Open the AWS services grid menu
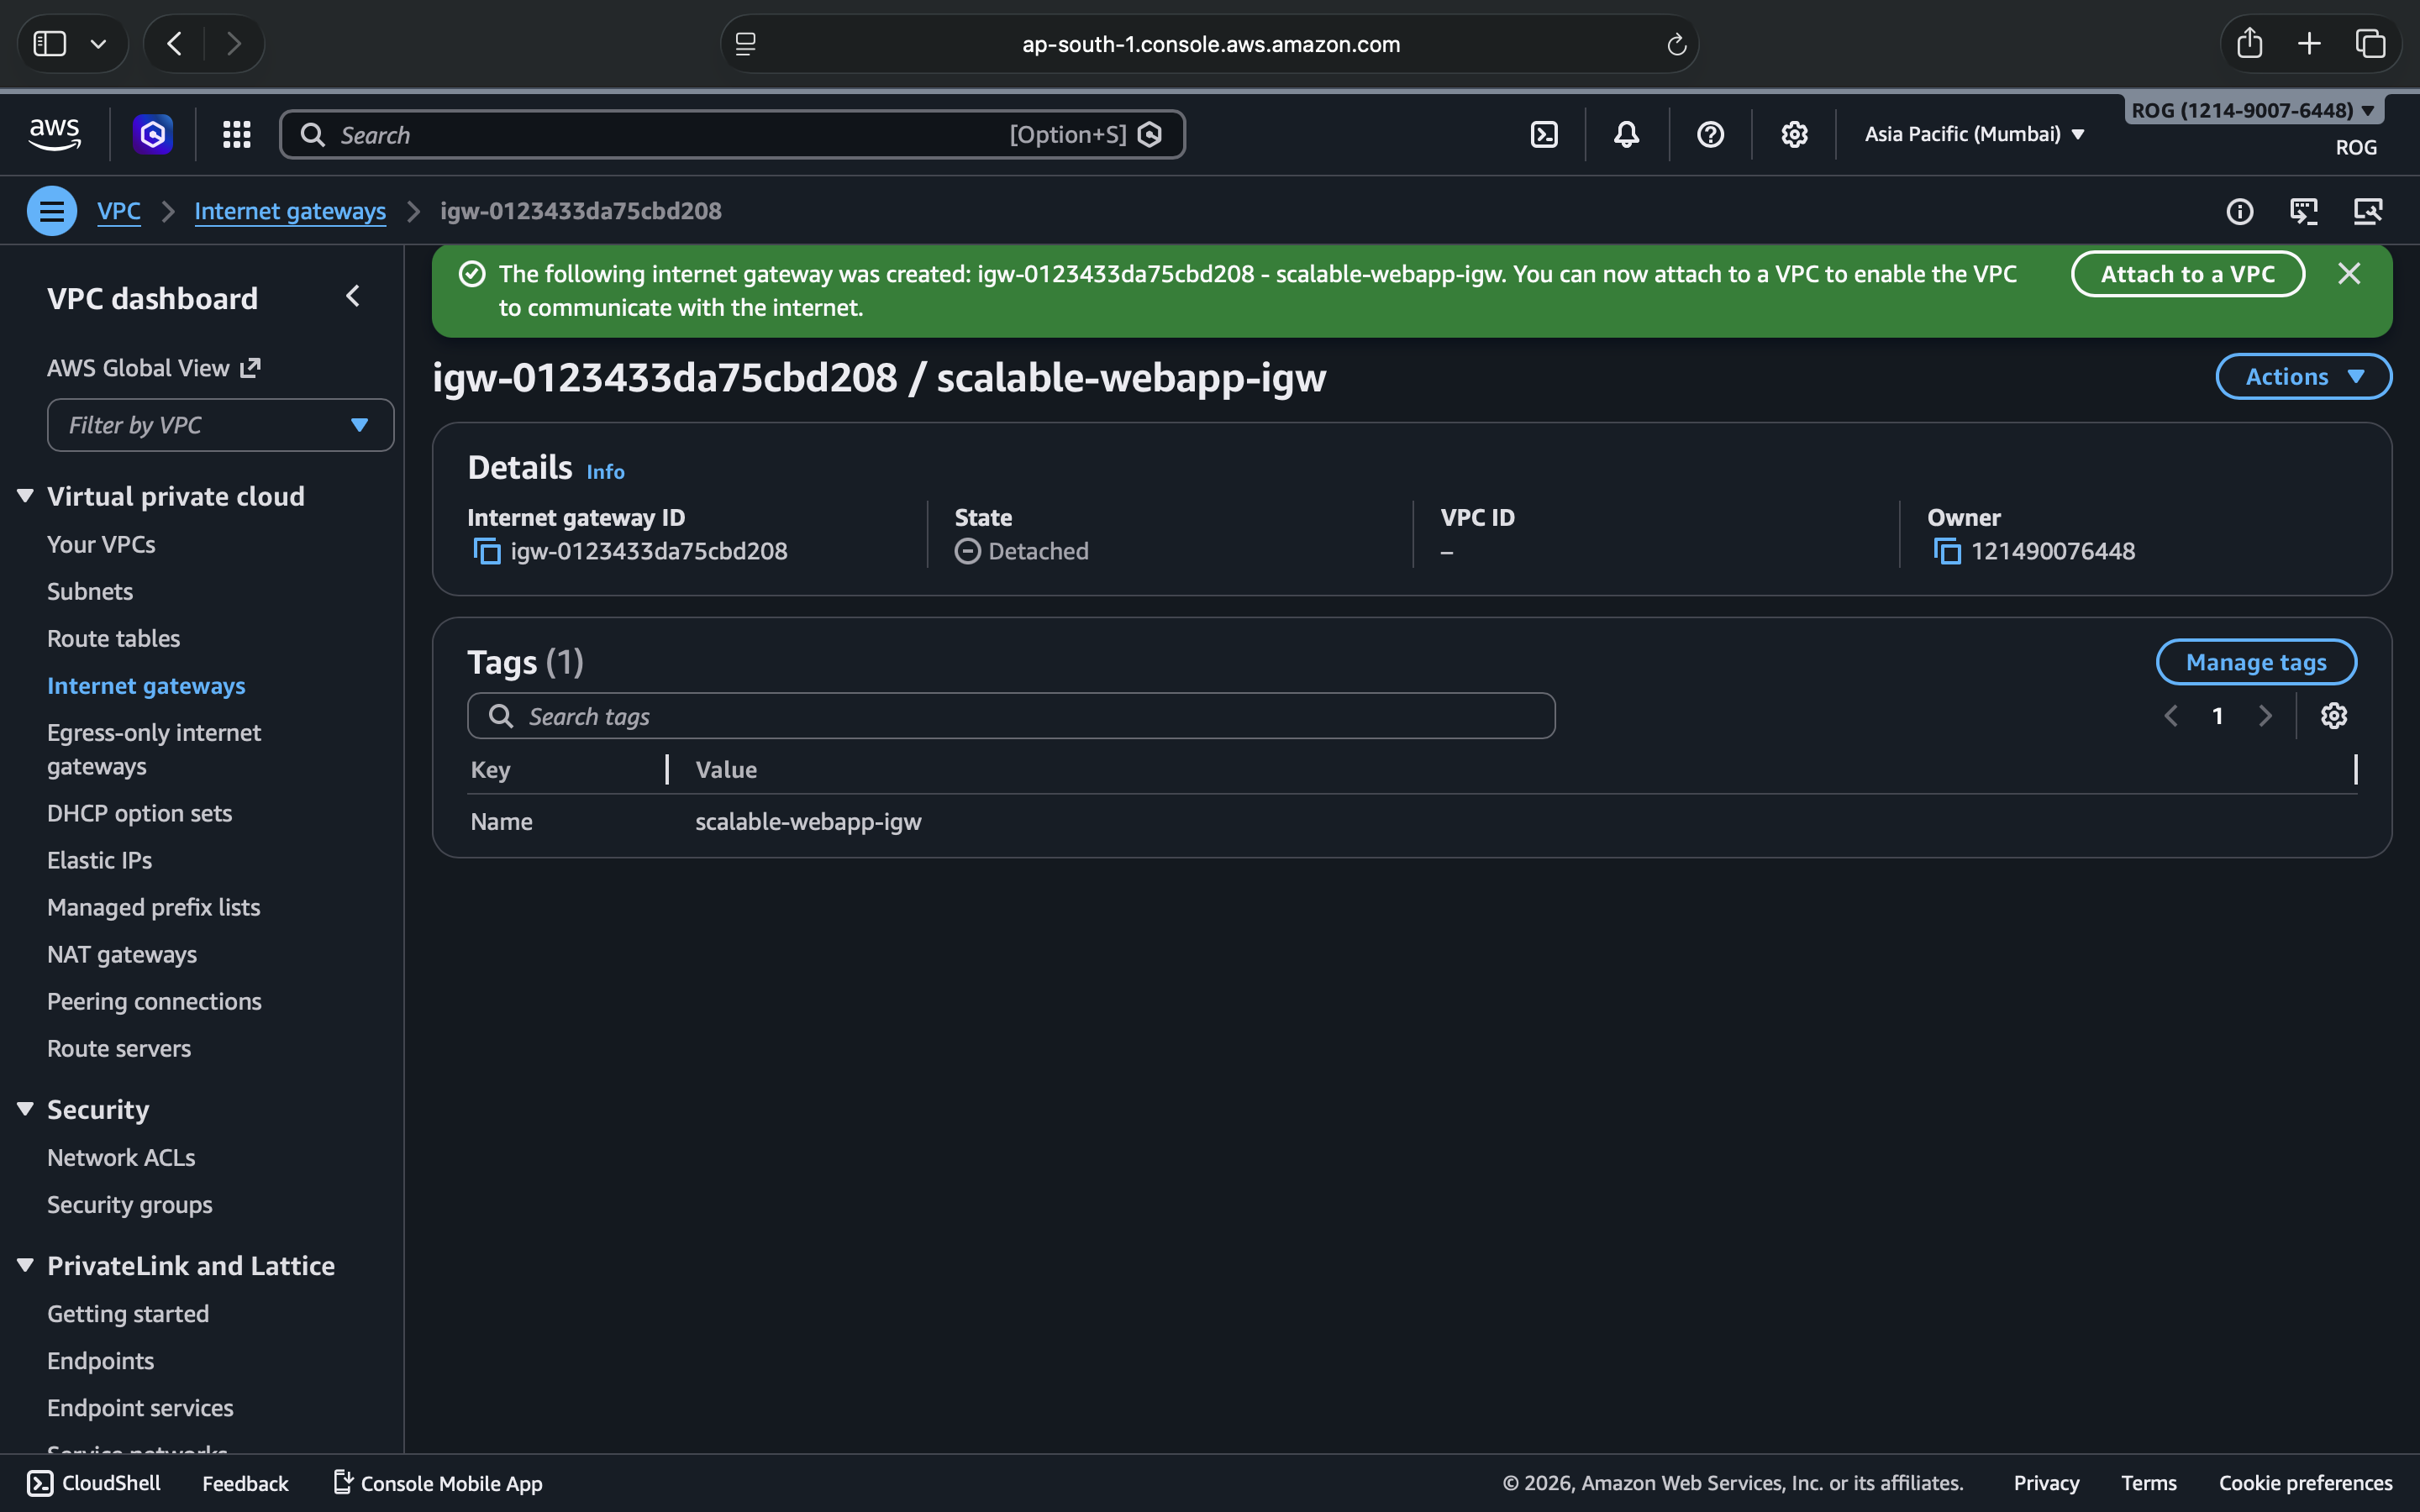2420x1512 pixels. (236, 134)
